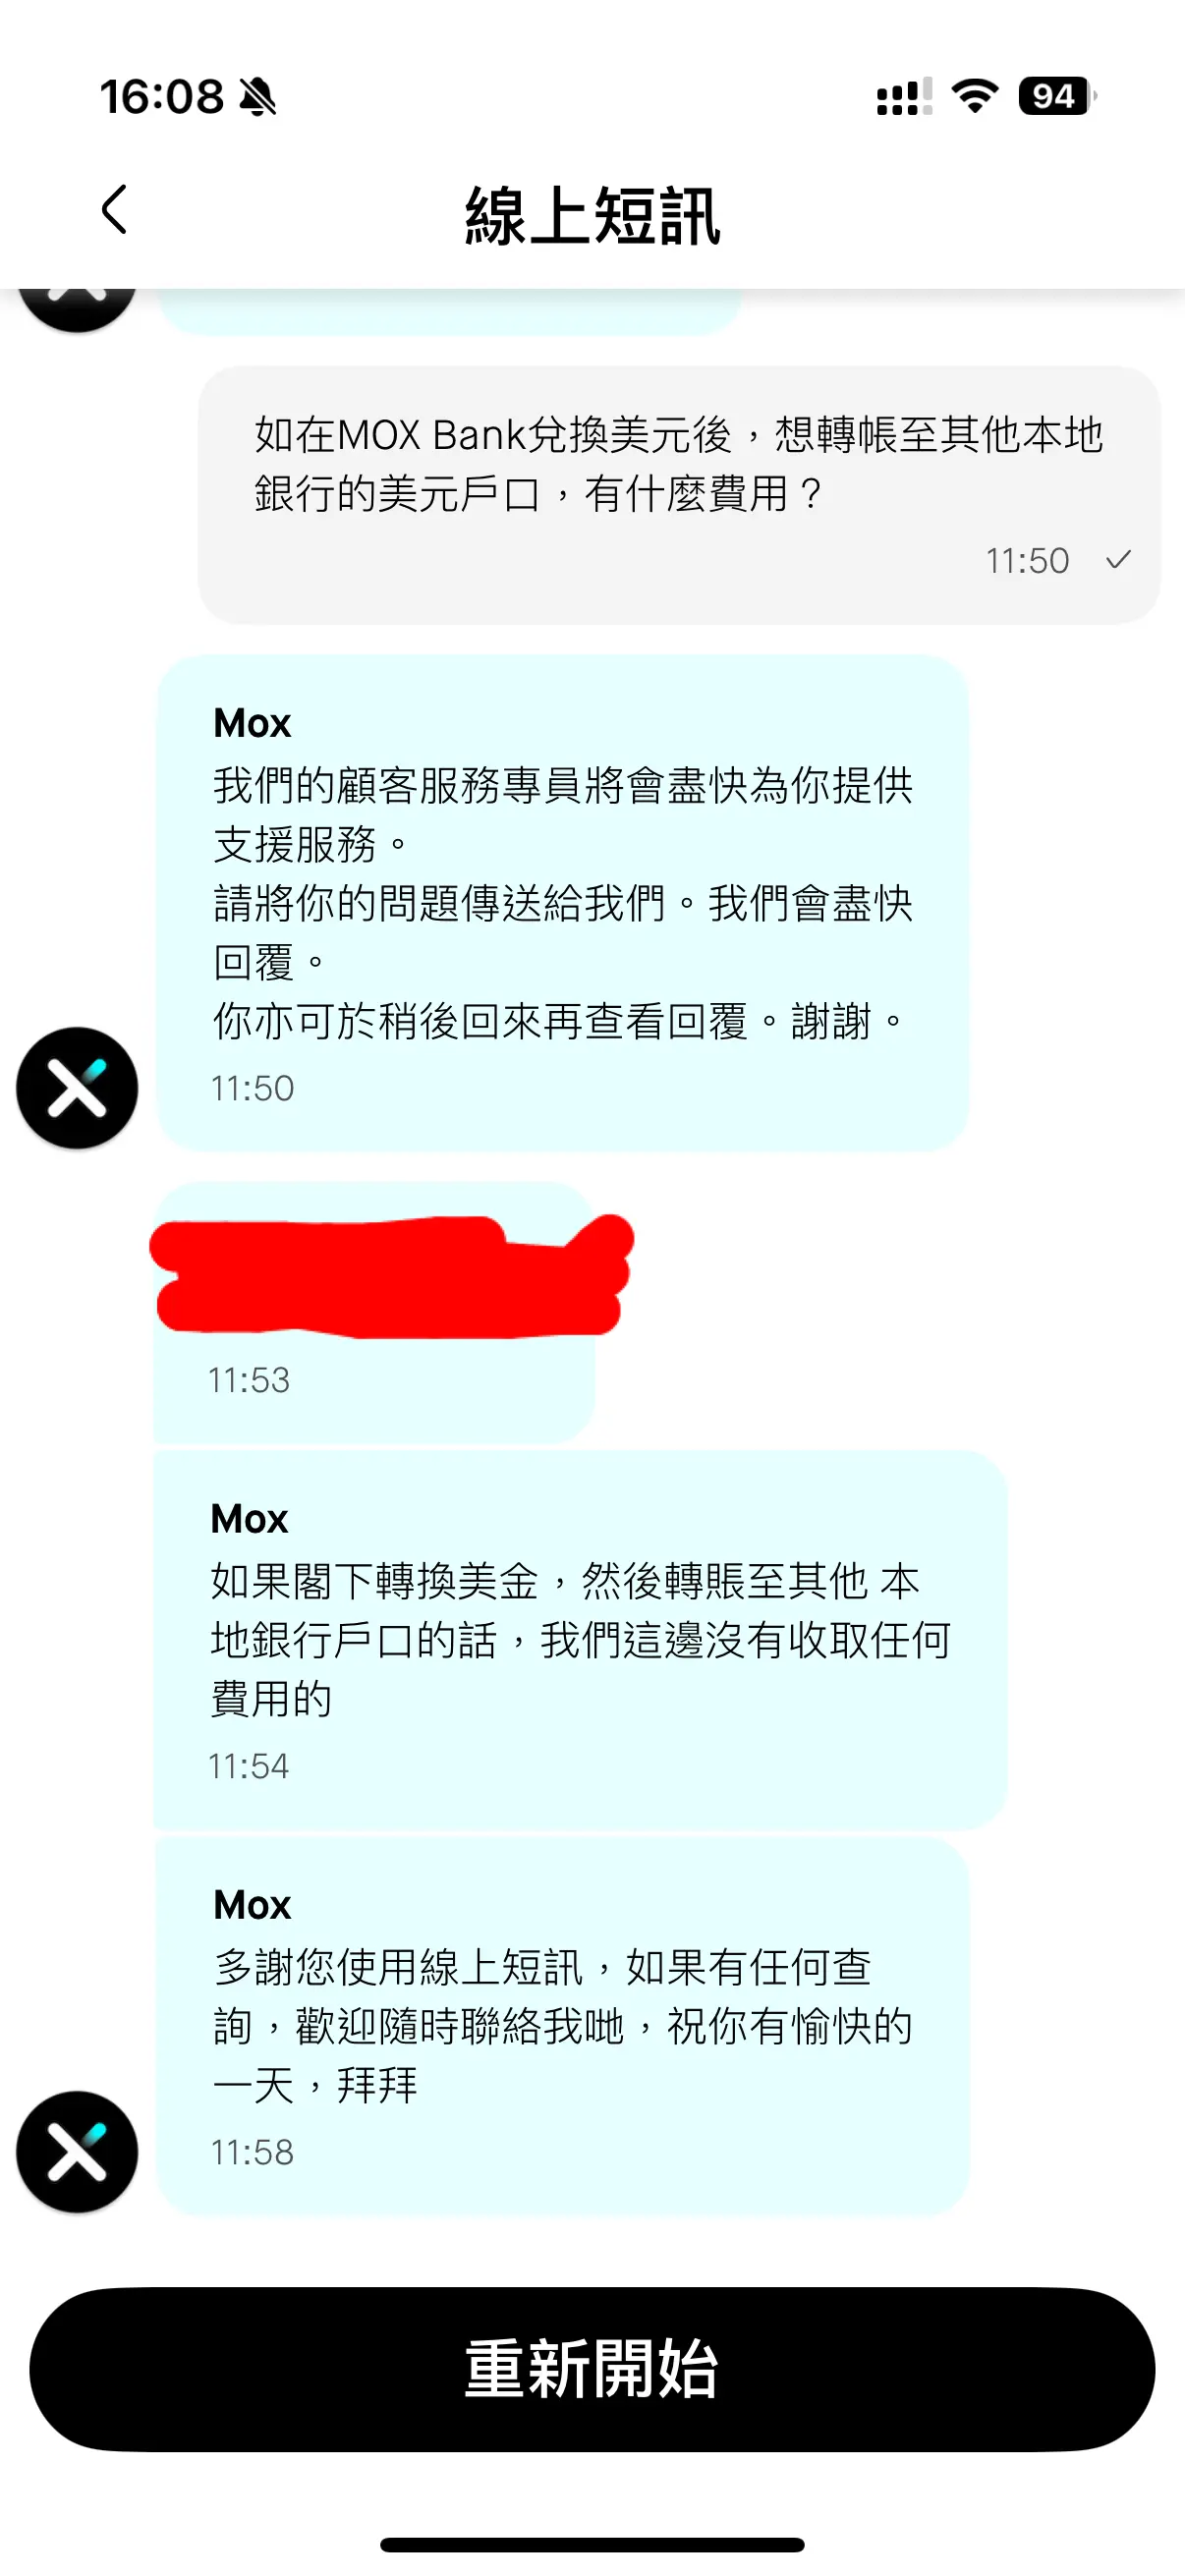Tap the 11:53 timestamp under redacted message
The width and height of the screenshot is (1185, 2576).
coord(248,1380)
